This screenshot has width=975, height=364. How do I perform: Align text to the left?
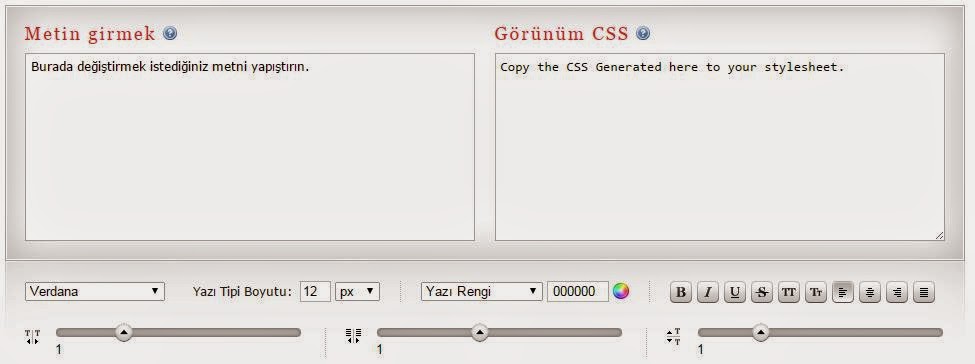click(x=843, y=292)
